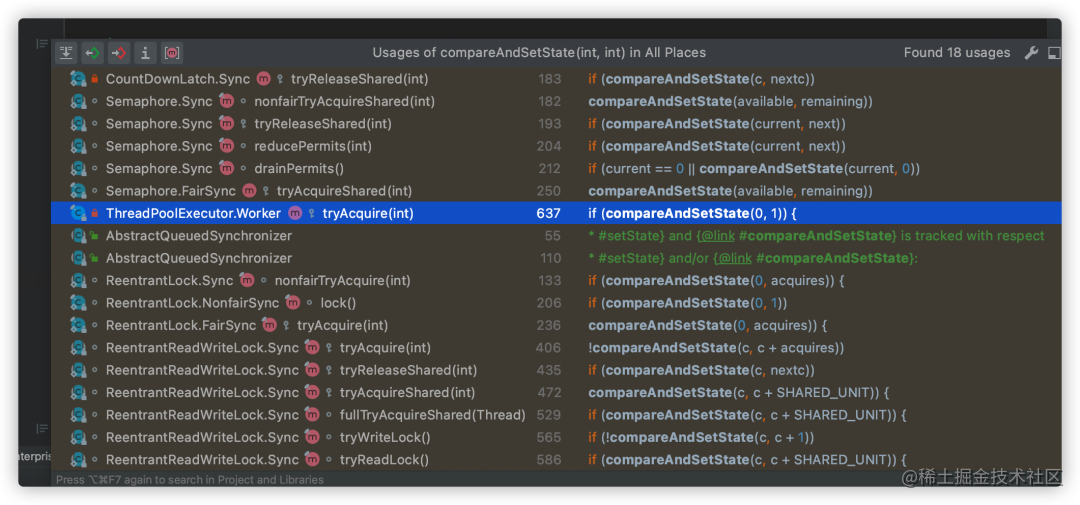Select Semaphore.Sync reducePermits(int) usage

[556, 146]
